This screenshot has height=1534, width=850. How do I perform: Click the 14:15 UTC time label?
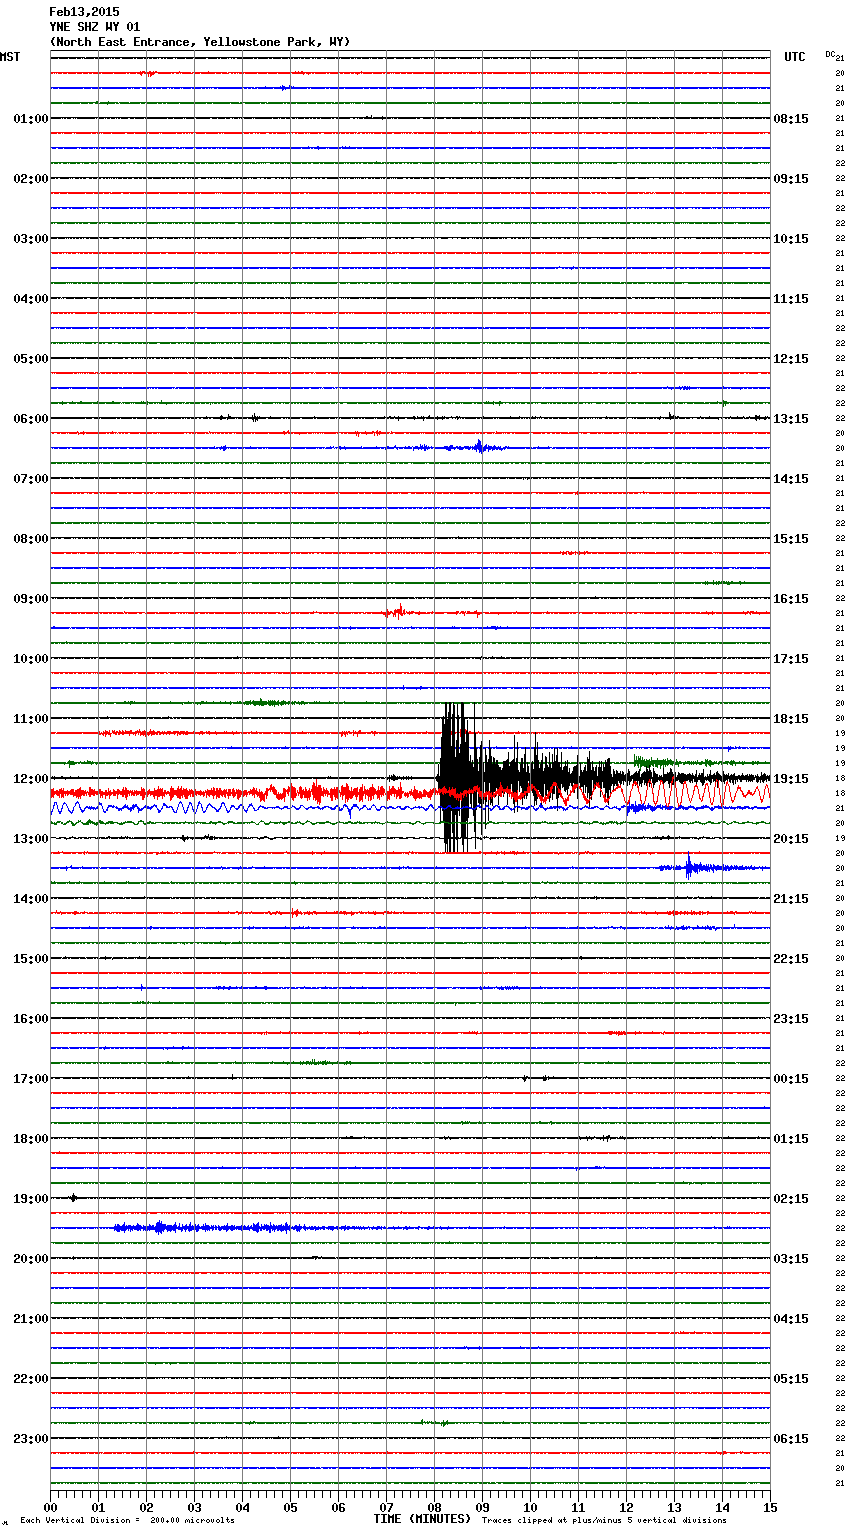click(x=791, y=479)
